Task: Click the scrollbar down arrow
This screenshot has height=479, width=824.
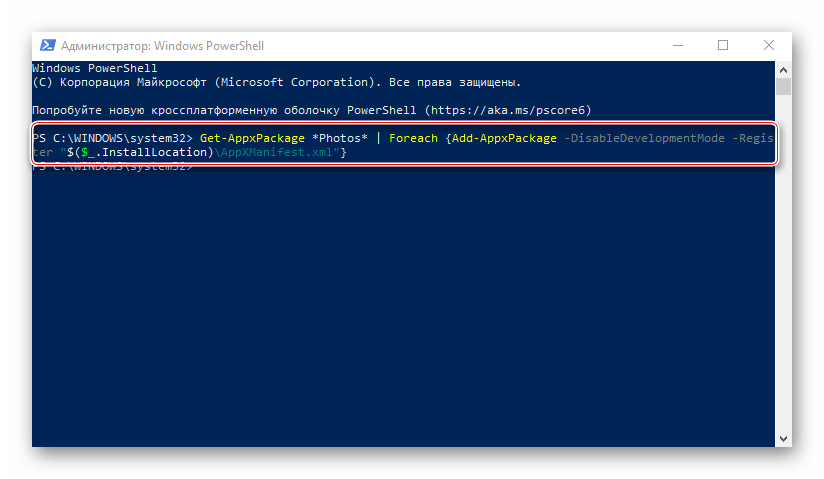Action: tap(783, 439)
